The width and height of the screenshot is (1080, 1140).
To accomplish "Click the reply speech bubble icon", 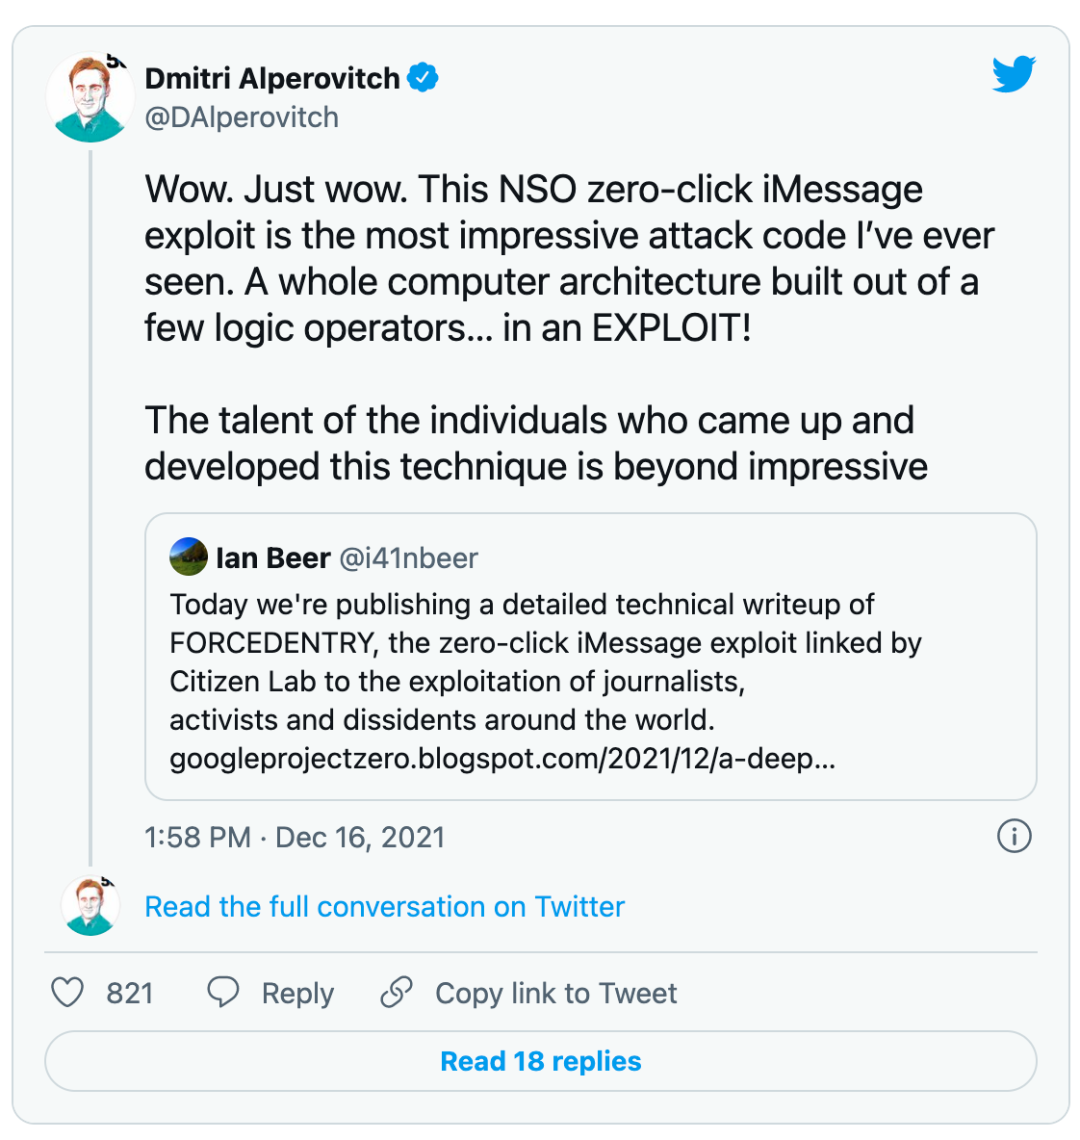I will pyautogui.click(x=223, y=993).
